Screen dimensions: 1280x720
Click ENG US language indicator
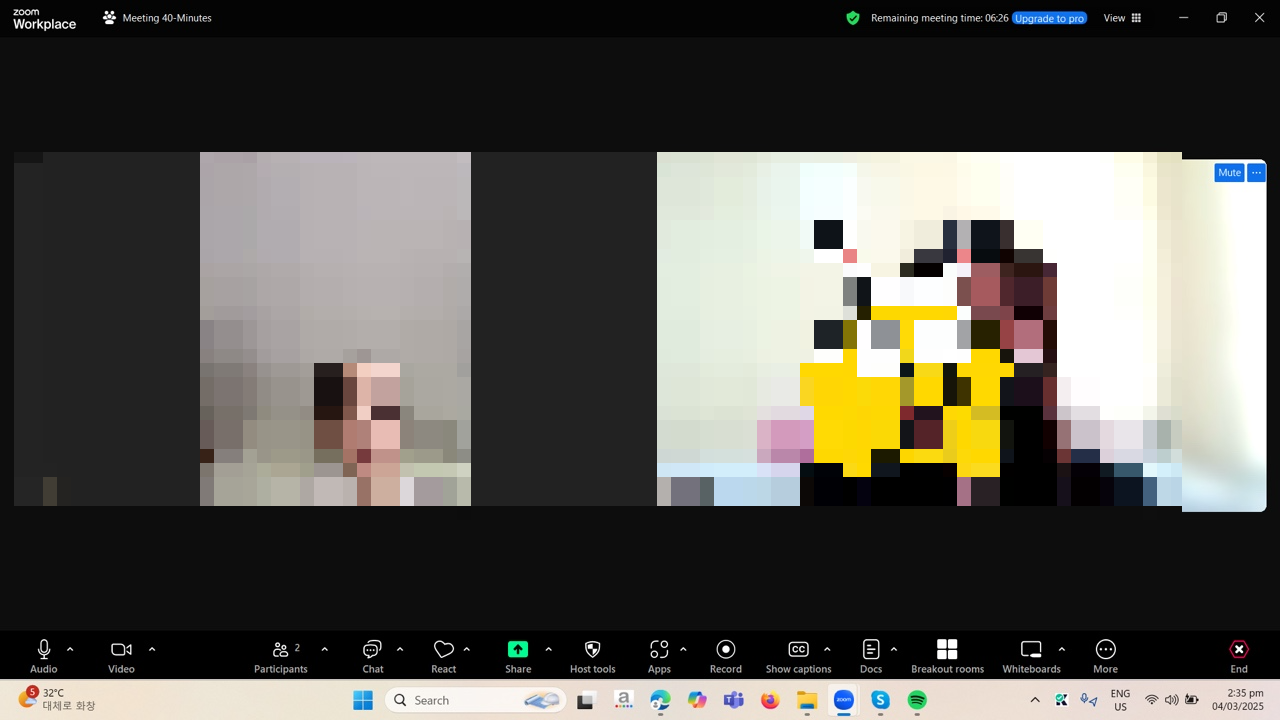pyautogui.click(x=1120, y=700)
